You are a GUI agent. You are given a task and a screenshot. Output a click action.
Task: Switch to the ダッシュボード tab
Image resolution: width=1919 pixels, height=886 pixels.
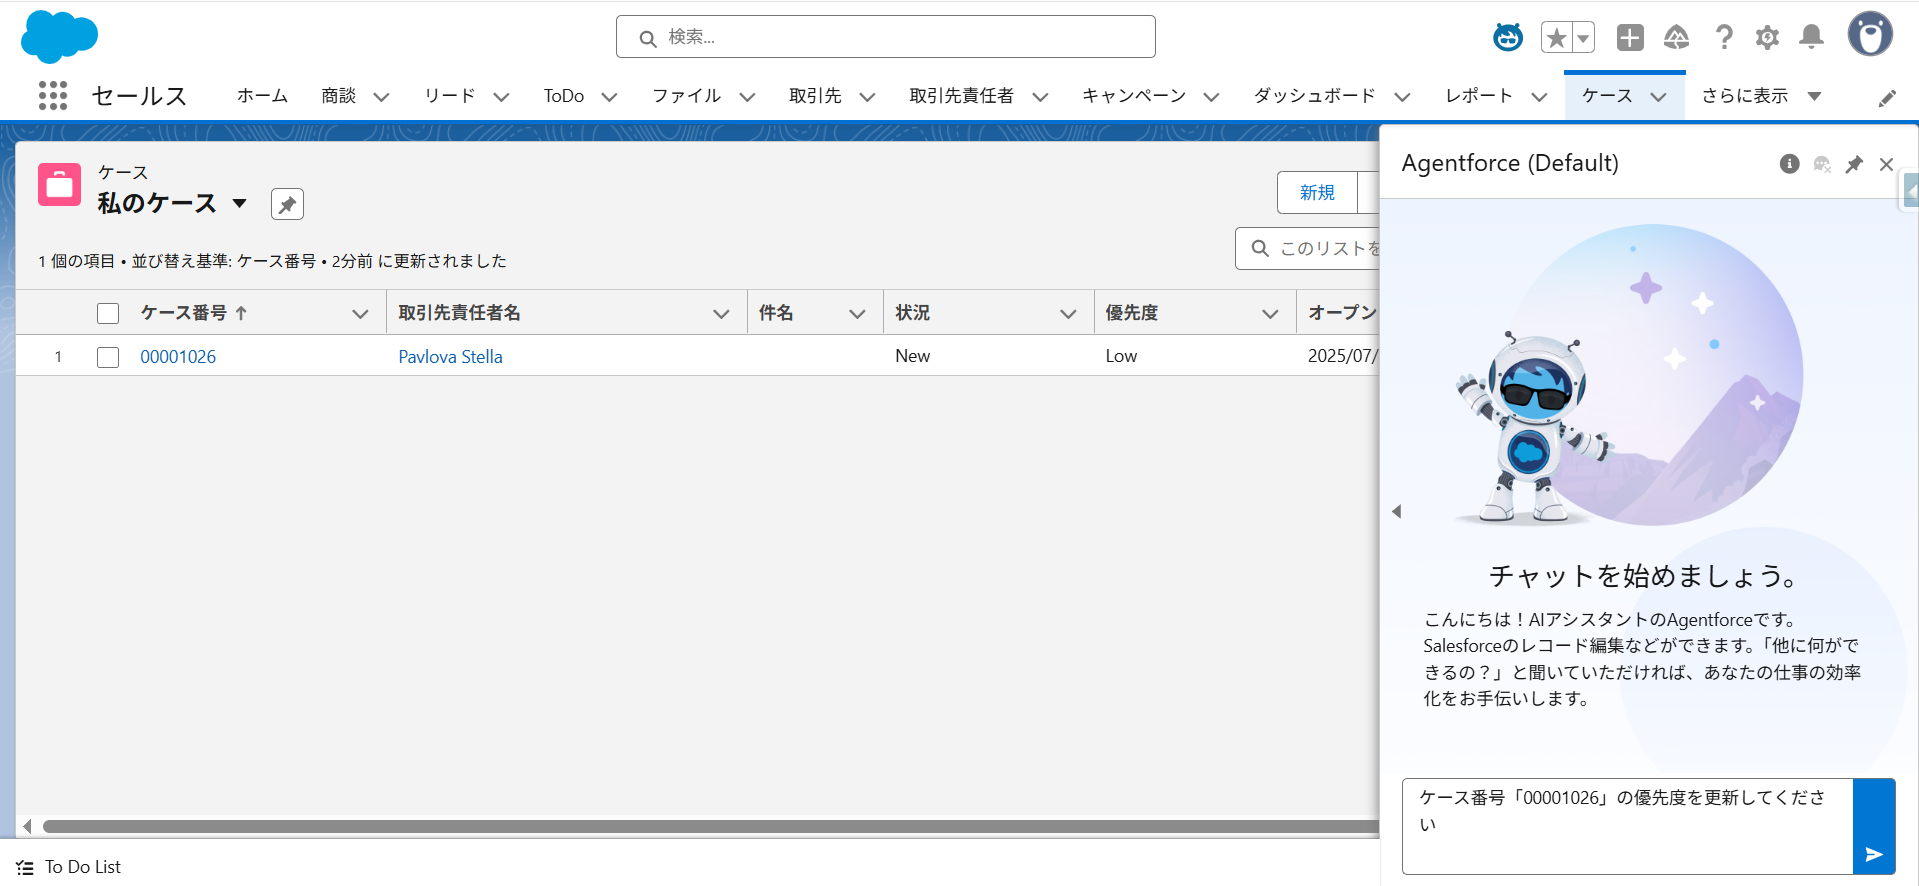(x=1314, y=96)
